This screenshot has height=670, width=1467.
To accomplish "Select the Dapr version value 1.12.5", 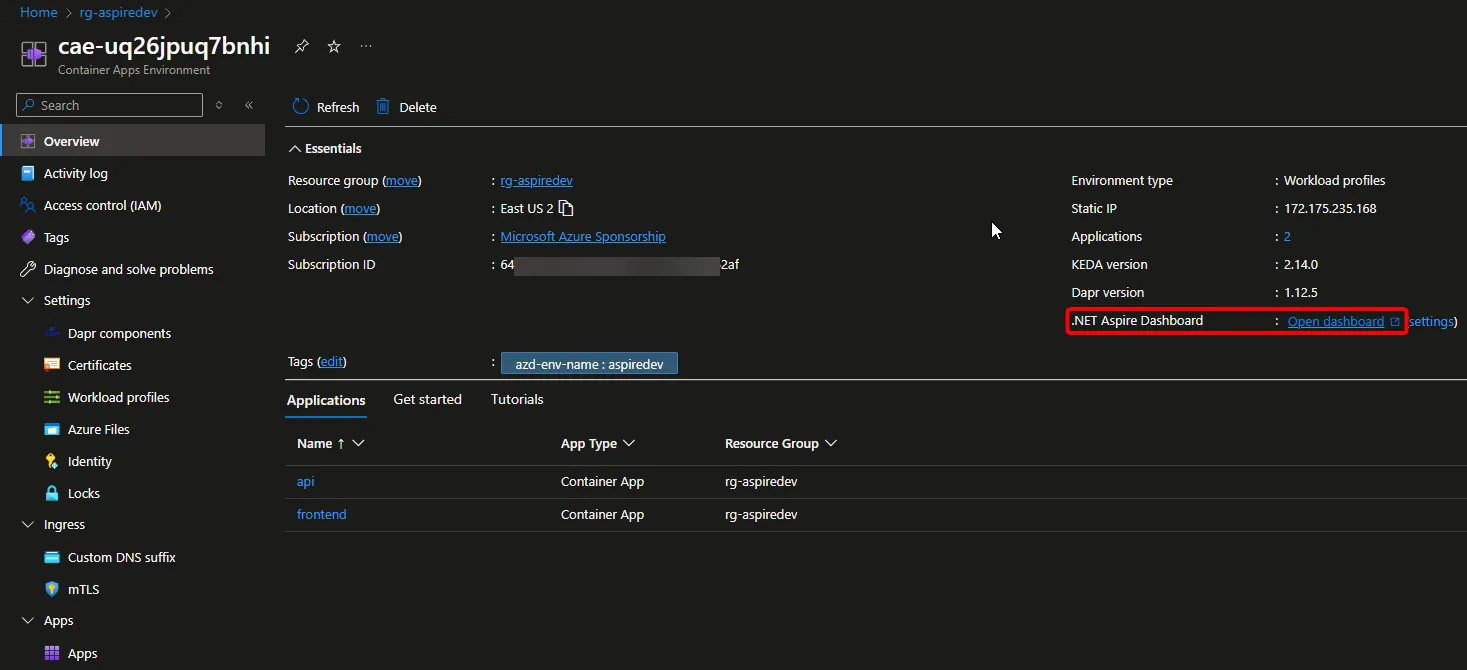I will pyautogui.click(x=1301, y=292).
